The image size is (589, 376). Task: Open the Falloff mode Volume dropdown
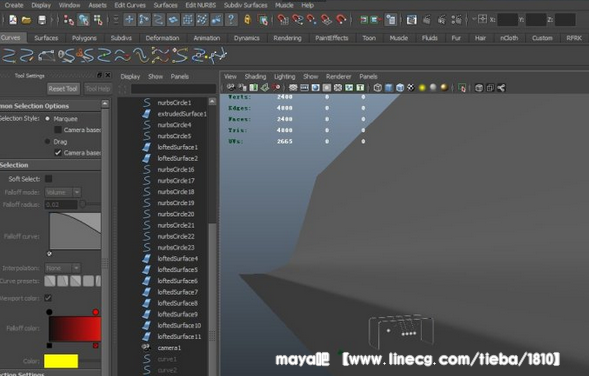tap(63, 192)
